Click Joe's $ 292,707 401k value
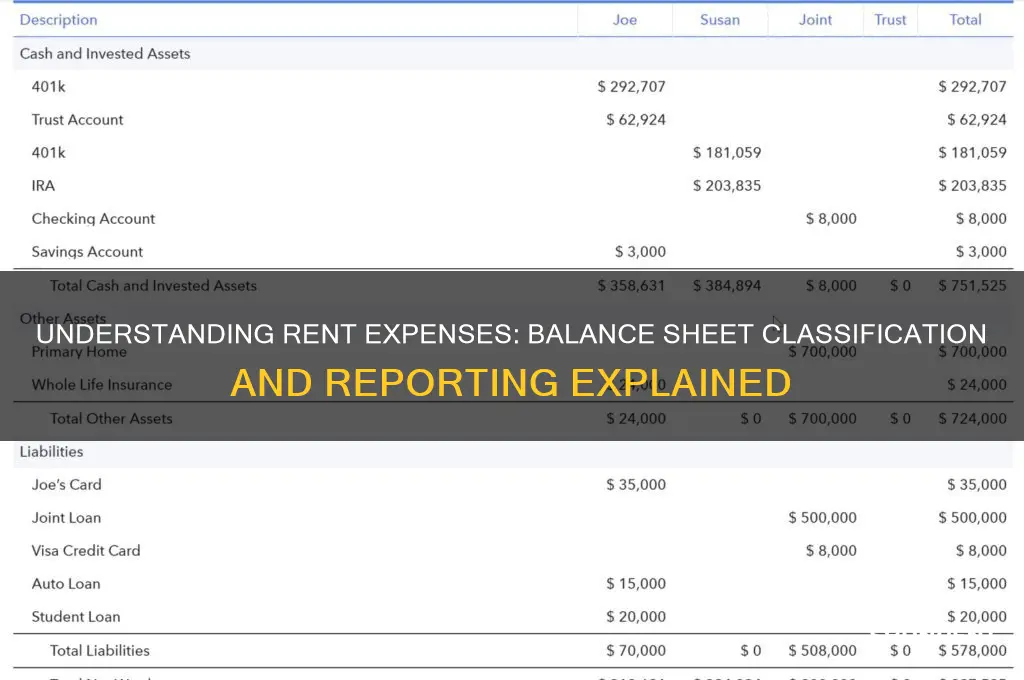 pos(632,86)
